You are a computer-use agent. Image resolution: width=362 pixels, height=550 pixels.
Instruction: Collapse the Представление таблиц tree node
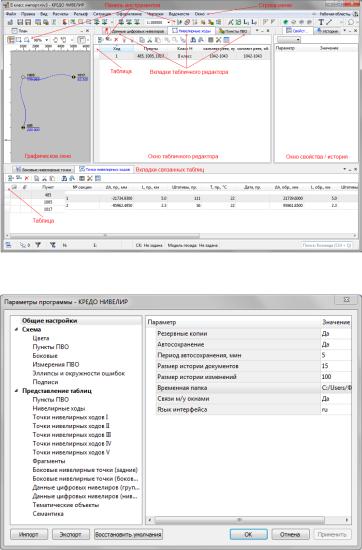coord(17,391)
